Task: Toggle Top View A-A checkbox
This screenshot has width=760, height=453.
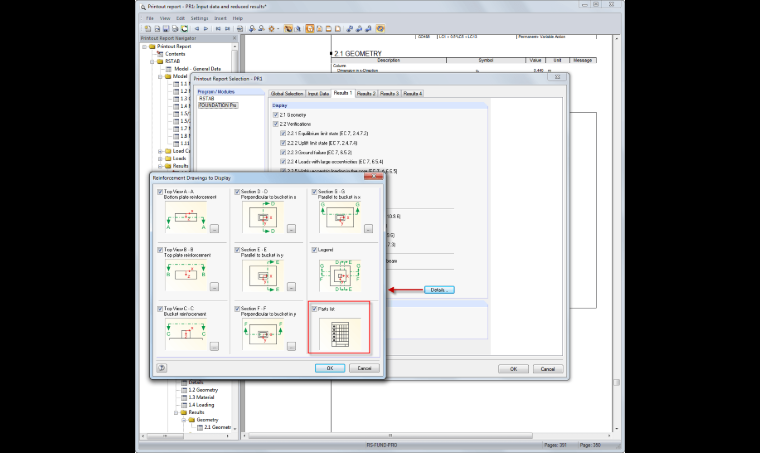Action: [160, 192]
